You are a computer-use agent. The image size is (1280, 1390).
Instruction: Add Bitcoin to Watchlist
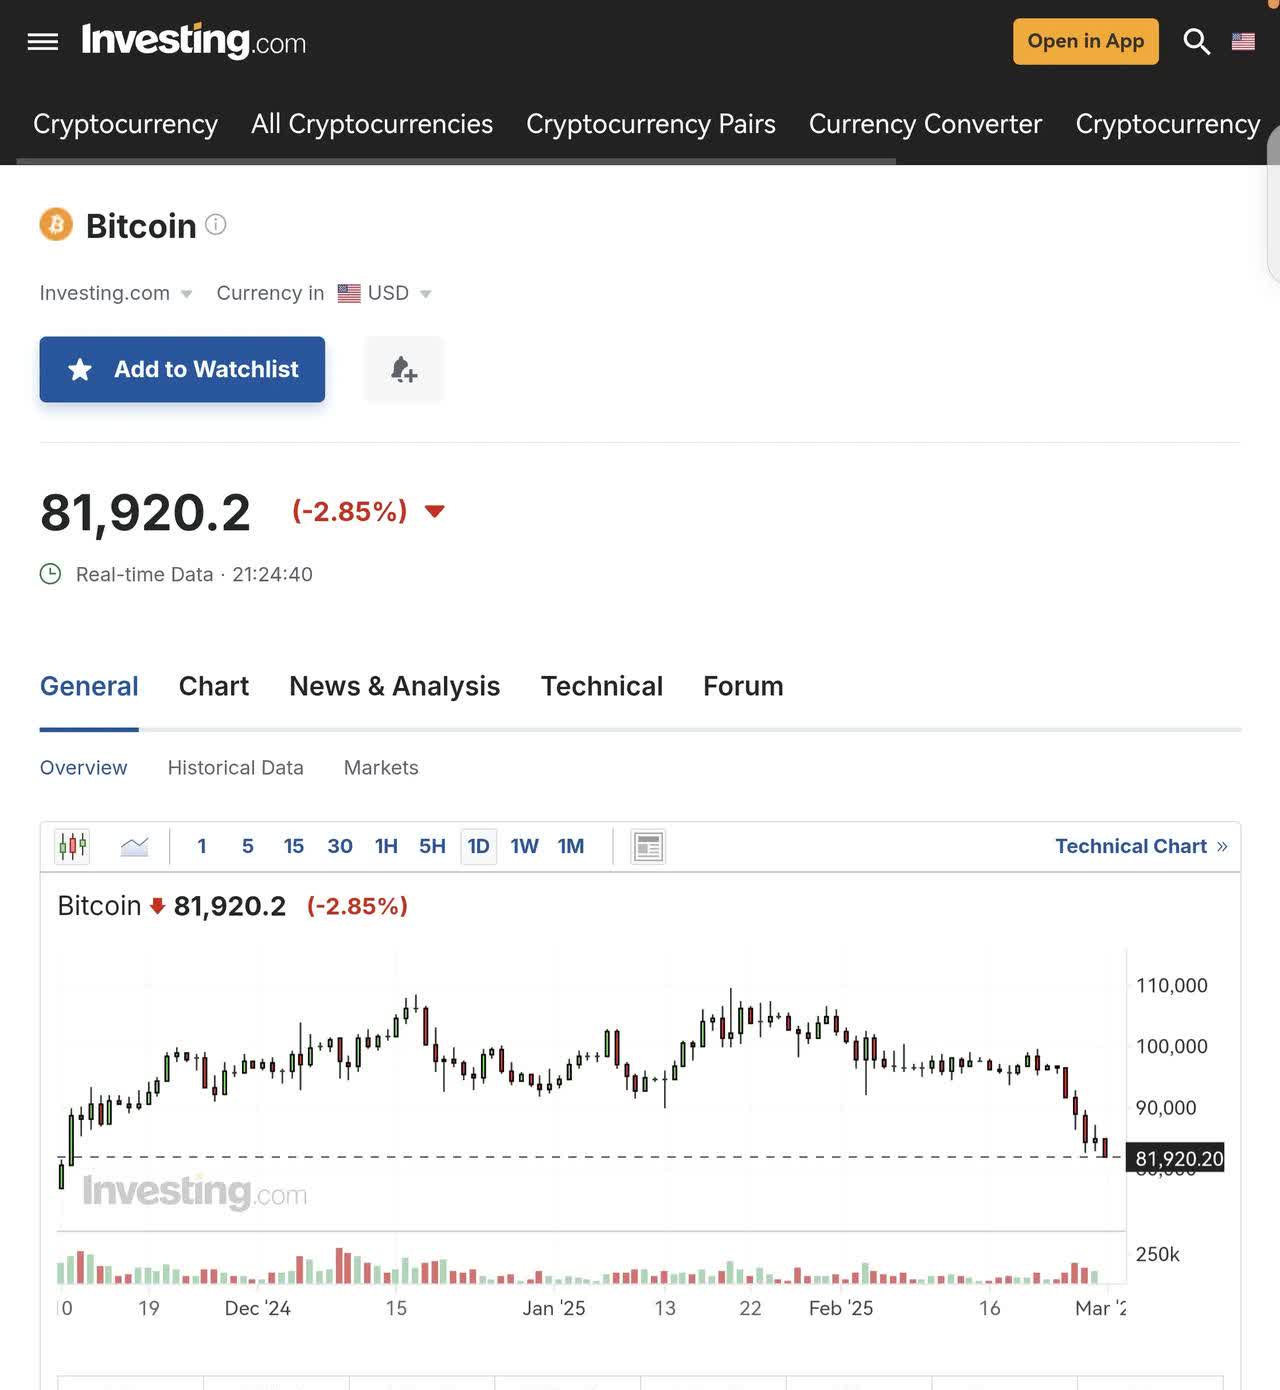[182, 369]
